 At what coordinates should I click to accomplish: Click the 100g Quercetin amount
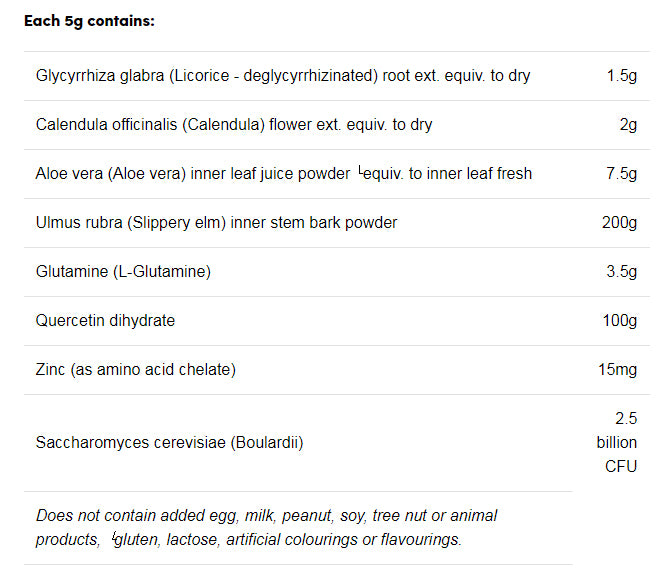point(619,321)
